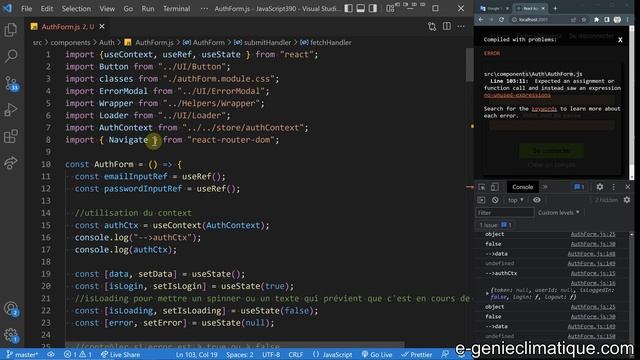This screenshot has width=640, height=360.
Task: Click the keywords link in the error overlay
Action: pyautogui.click(x=544, y=109)
